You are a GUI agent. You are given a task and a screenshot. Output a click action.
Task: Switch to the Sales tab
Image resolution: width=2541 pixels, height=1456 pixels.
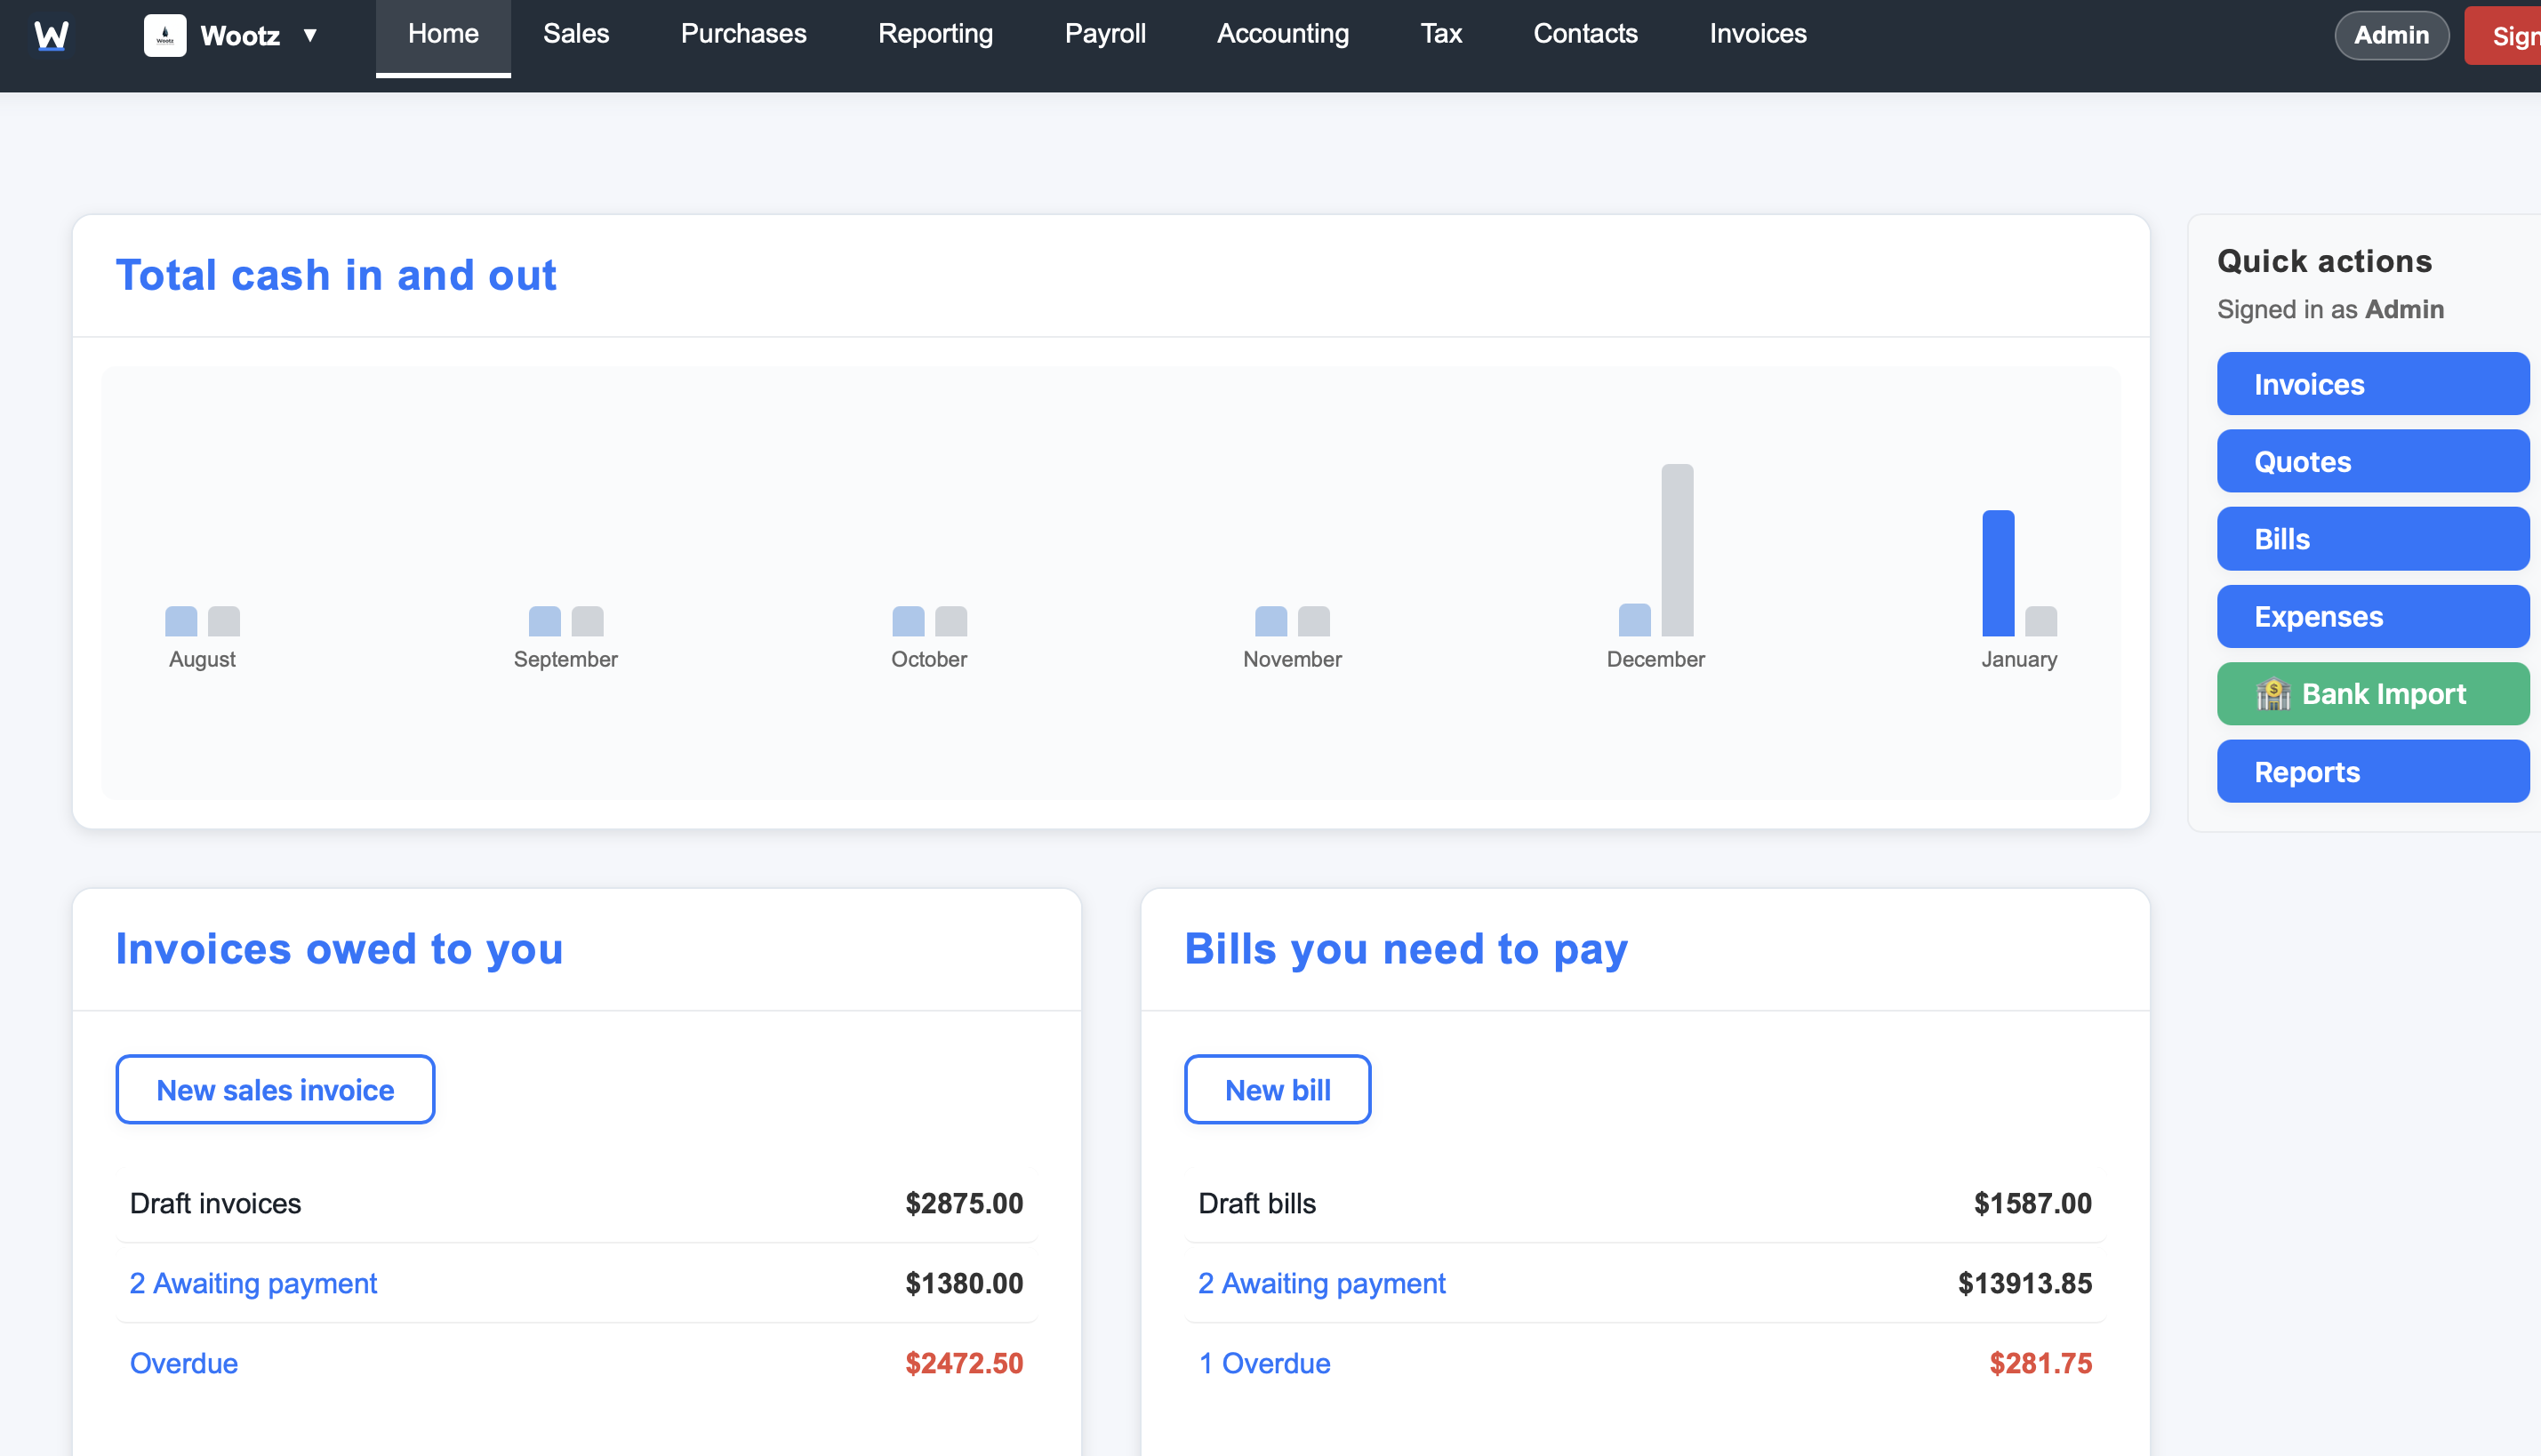[x=575, y=33]
